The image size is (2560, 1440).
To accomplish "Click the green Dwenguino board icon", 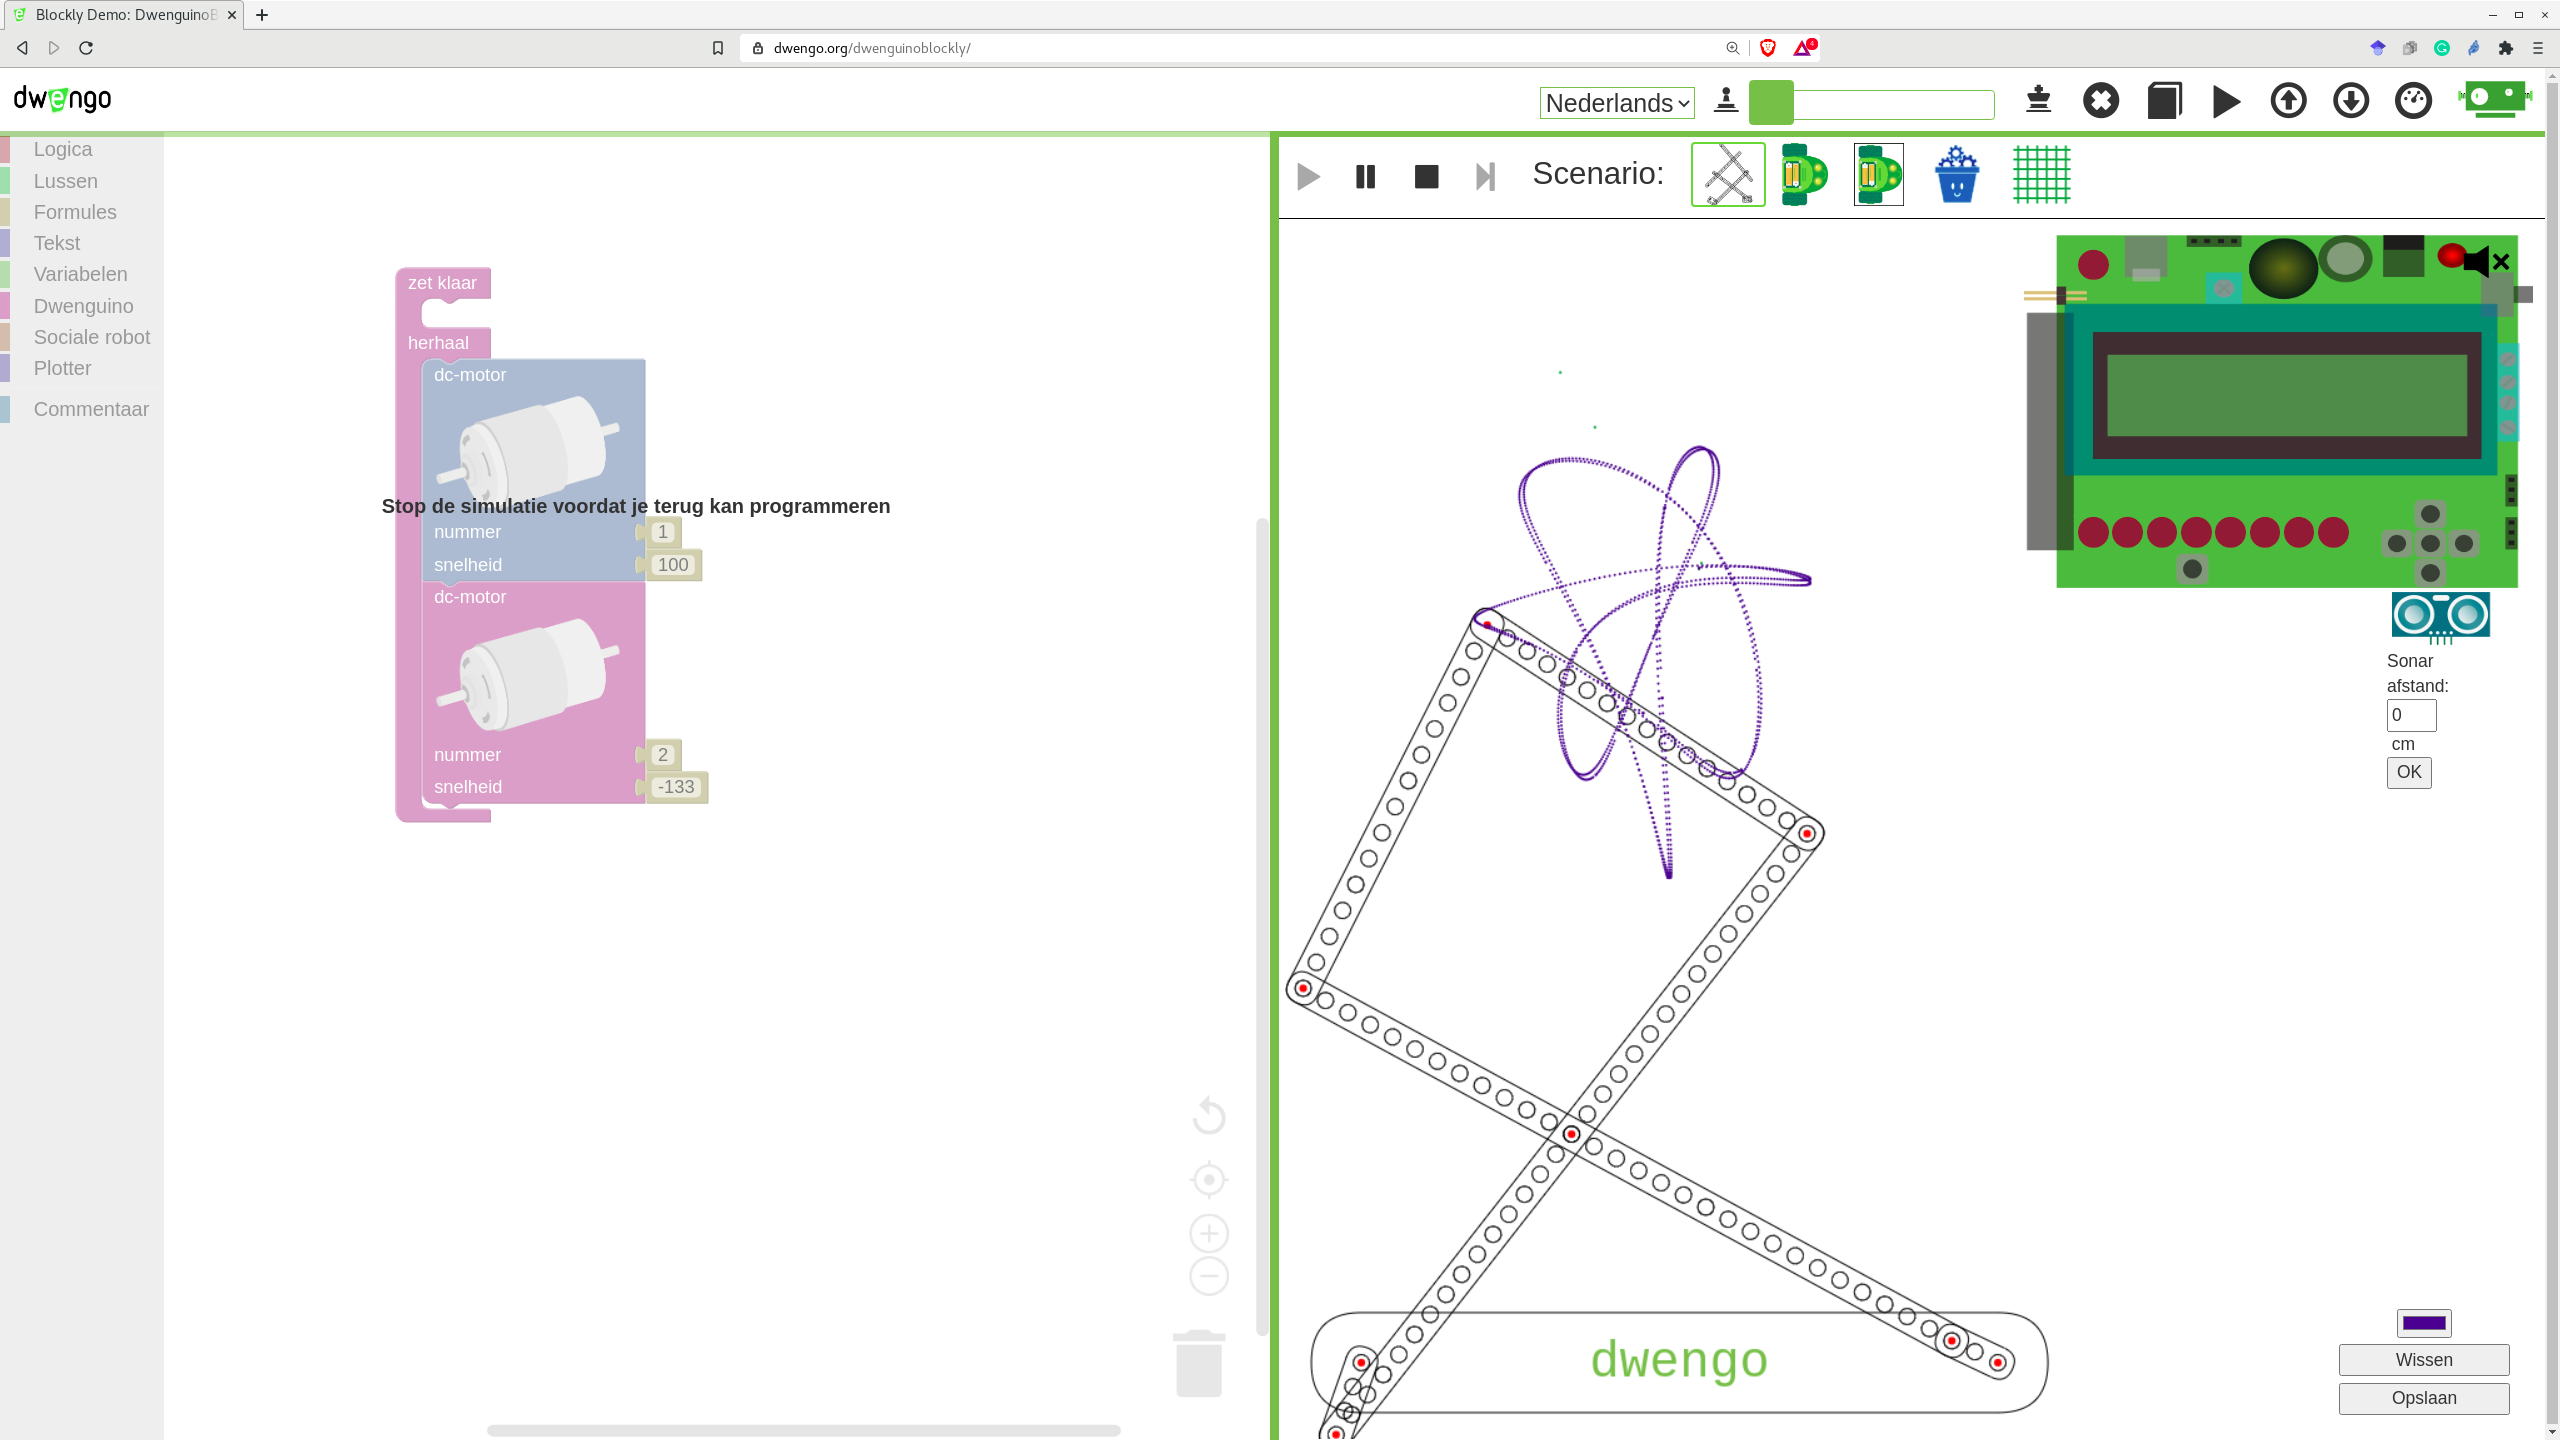I will coord(2494,100).
